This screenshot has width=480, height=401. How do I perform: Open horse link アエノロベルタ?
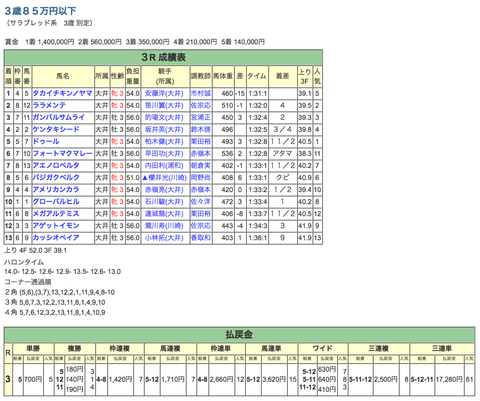click(x=56, y=166)
